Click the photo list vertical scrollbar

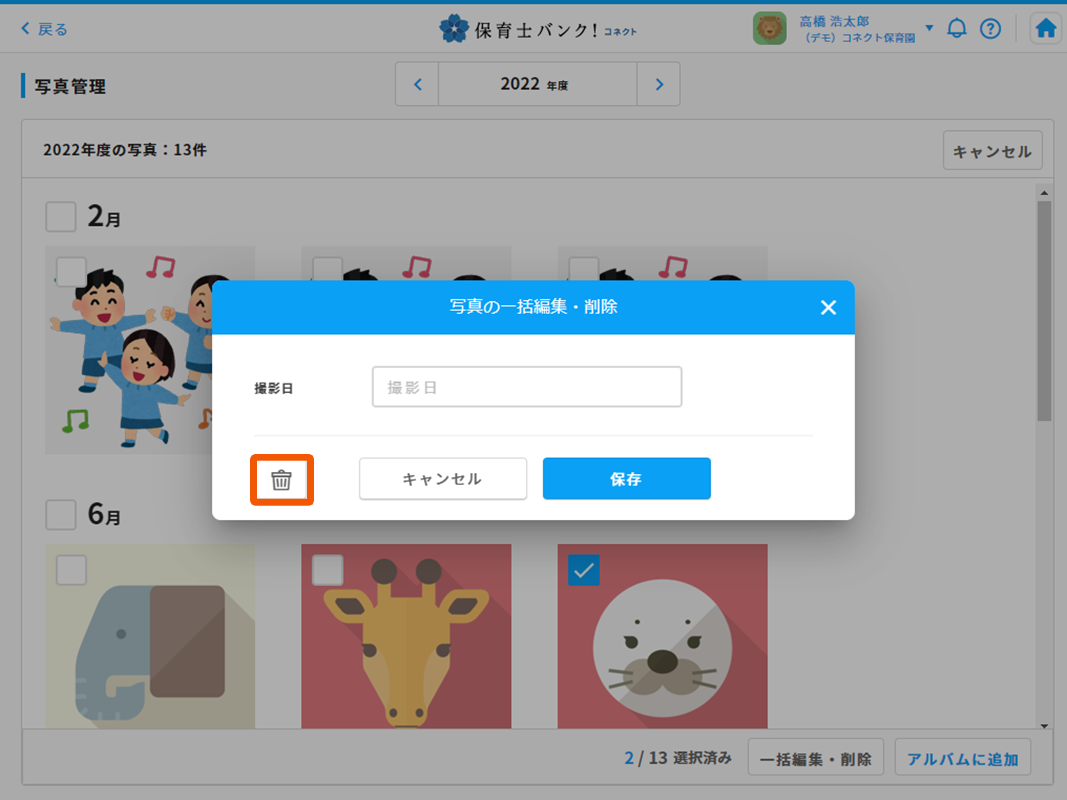1044,310
